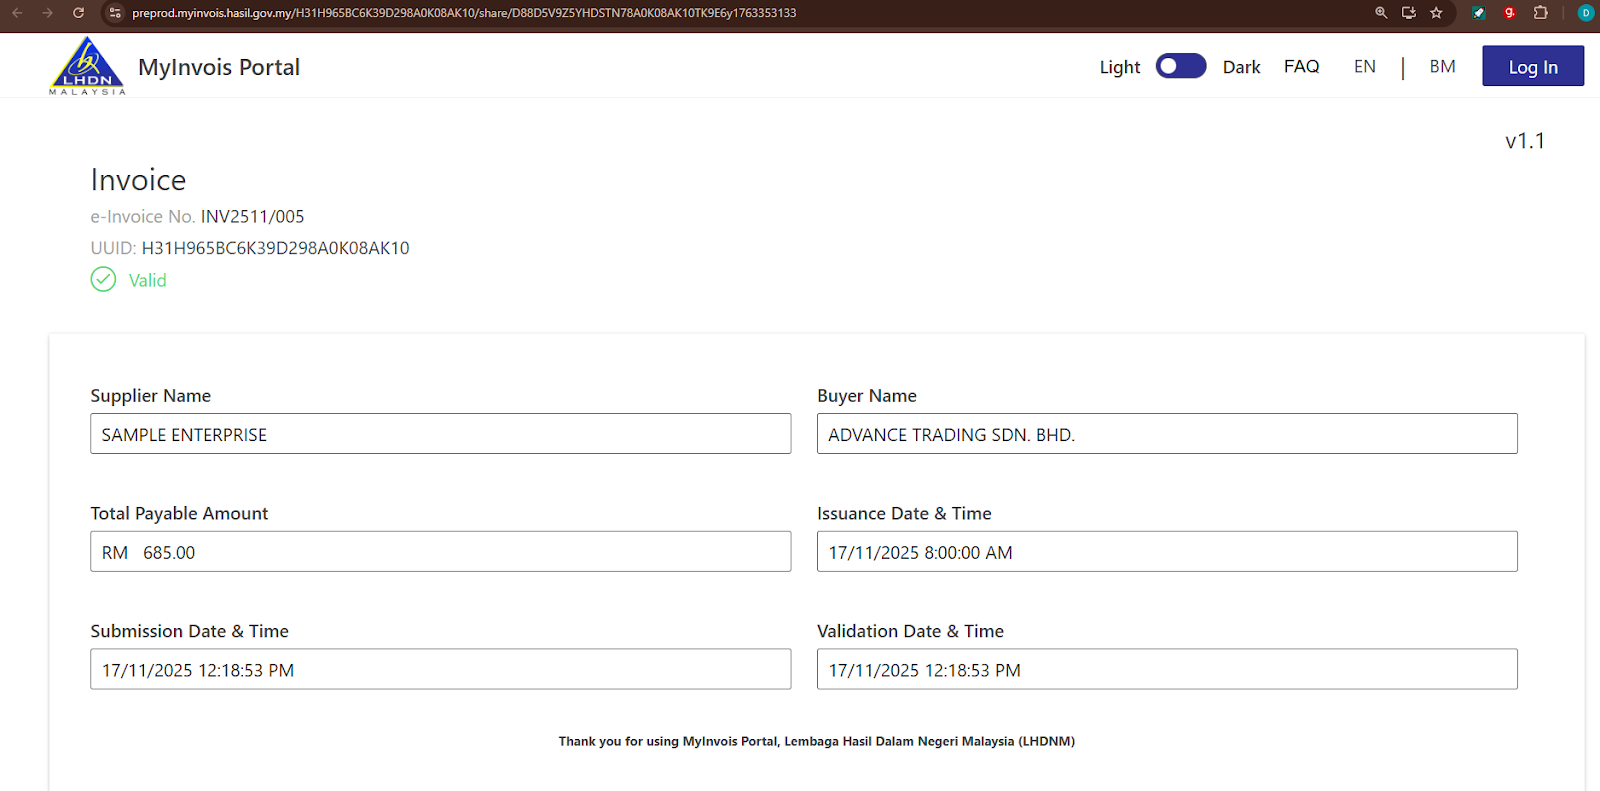Click the Validation Date & Time field
This screenshot has width=1600, height=791.
[x=1167, y=669]
